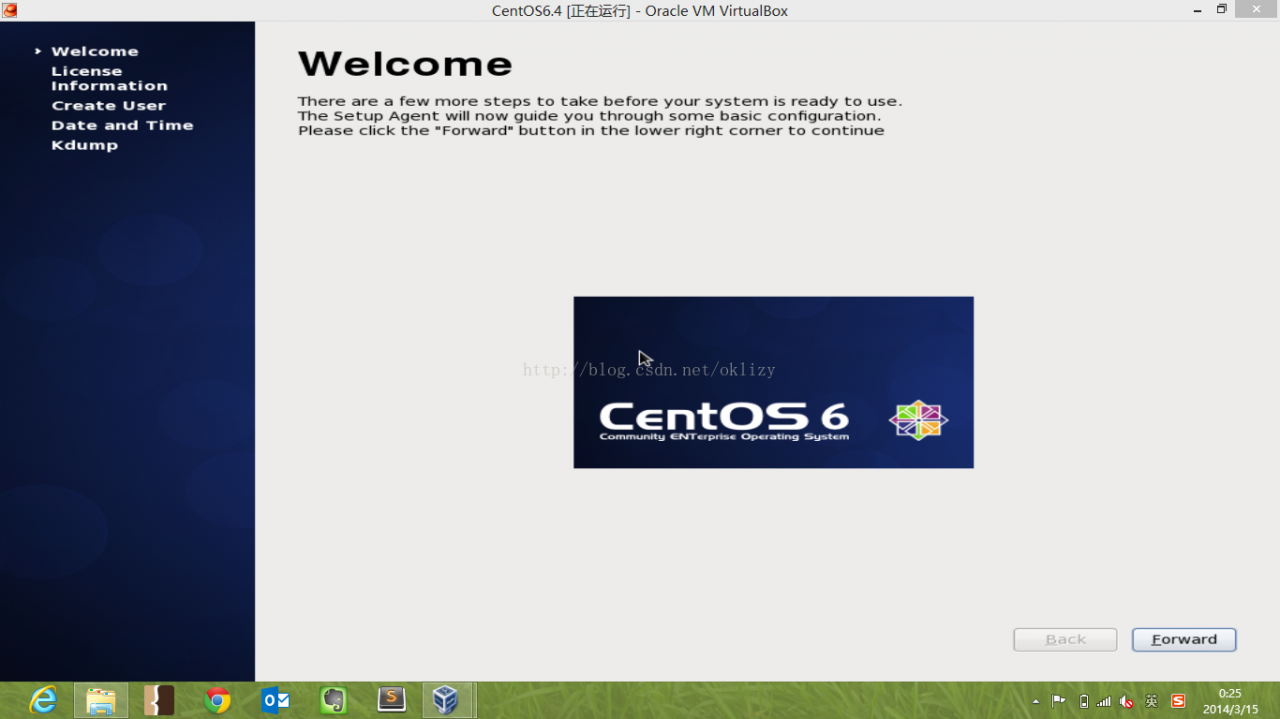Click battery status tray icon
This screenshot has height=719, width=1280.
click(x=1084, y=701)
